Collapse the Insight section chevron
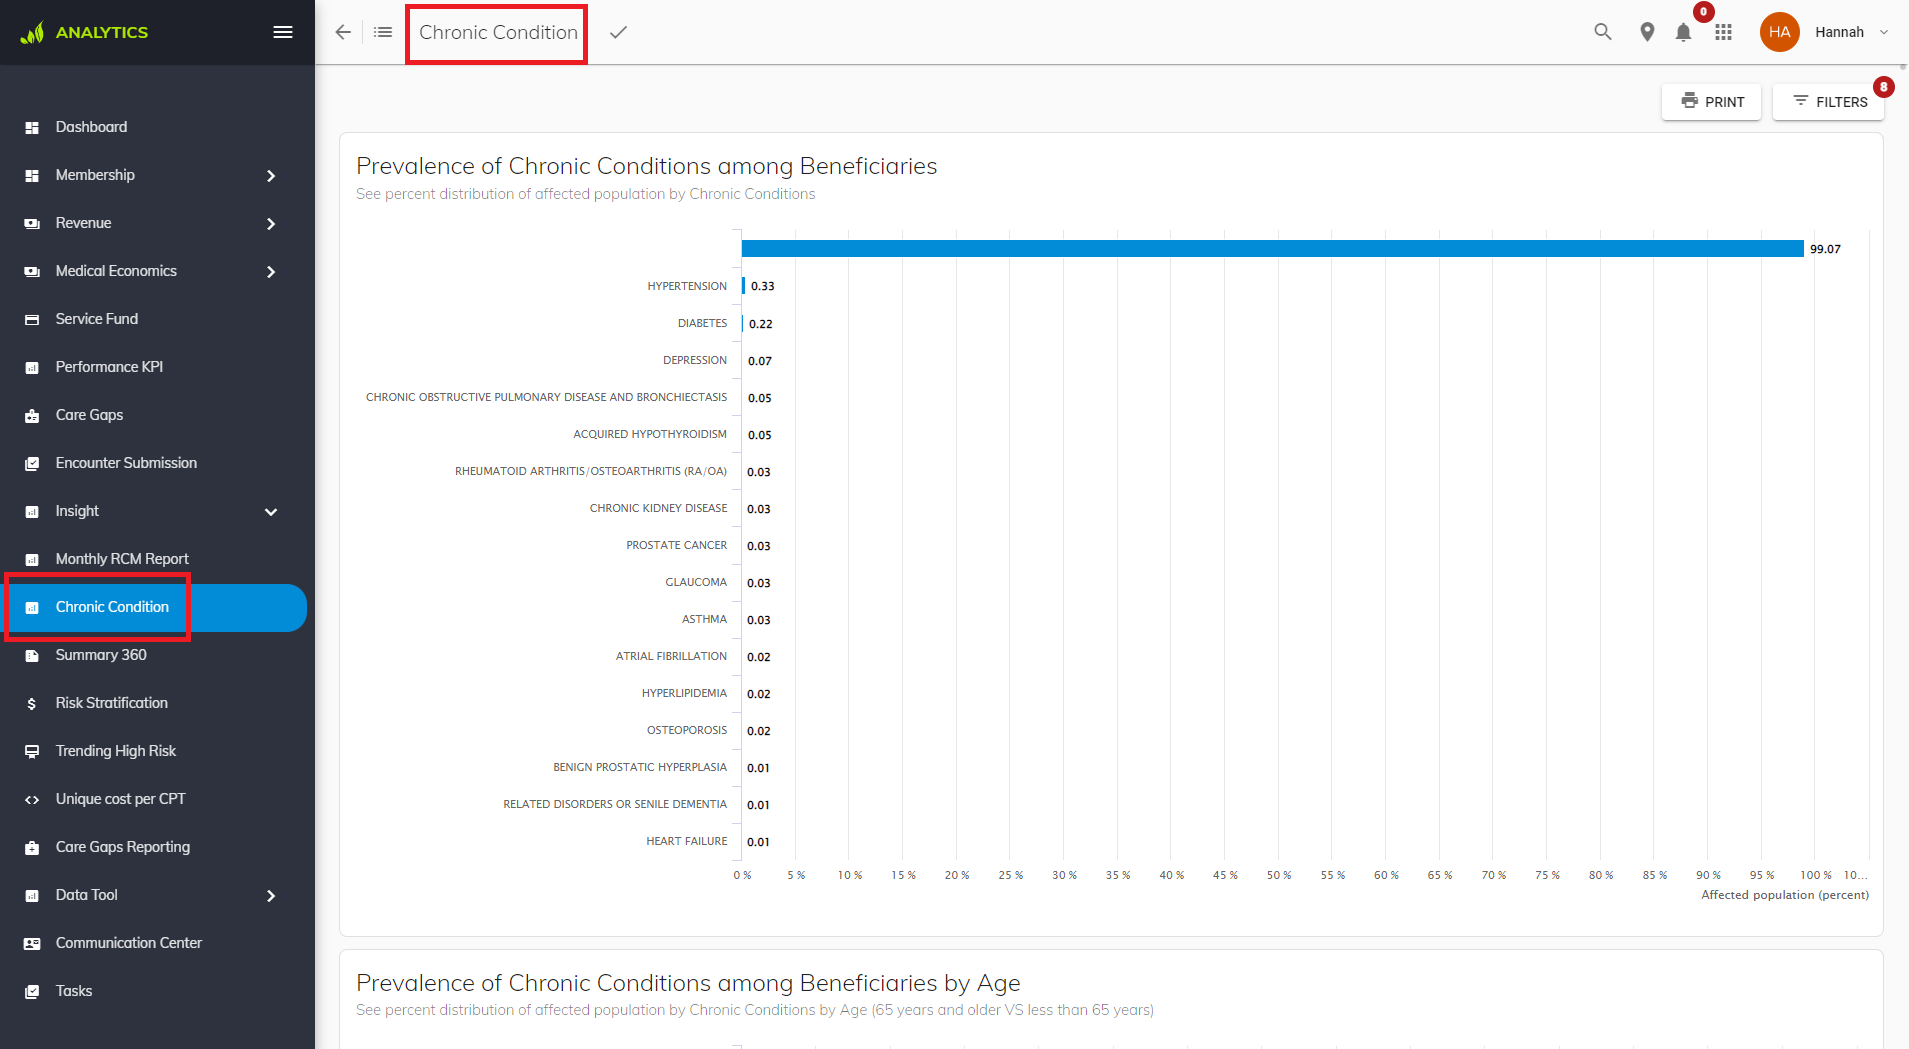This screenshot has height=1049, width=1909. click(271, 511)
